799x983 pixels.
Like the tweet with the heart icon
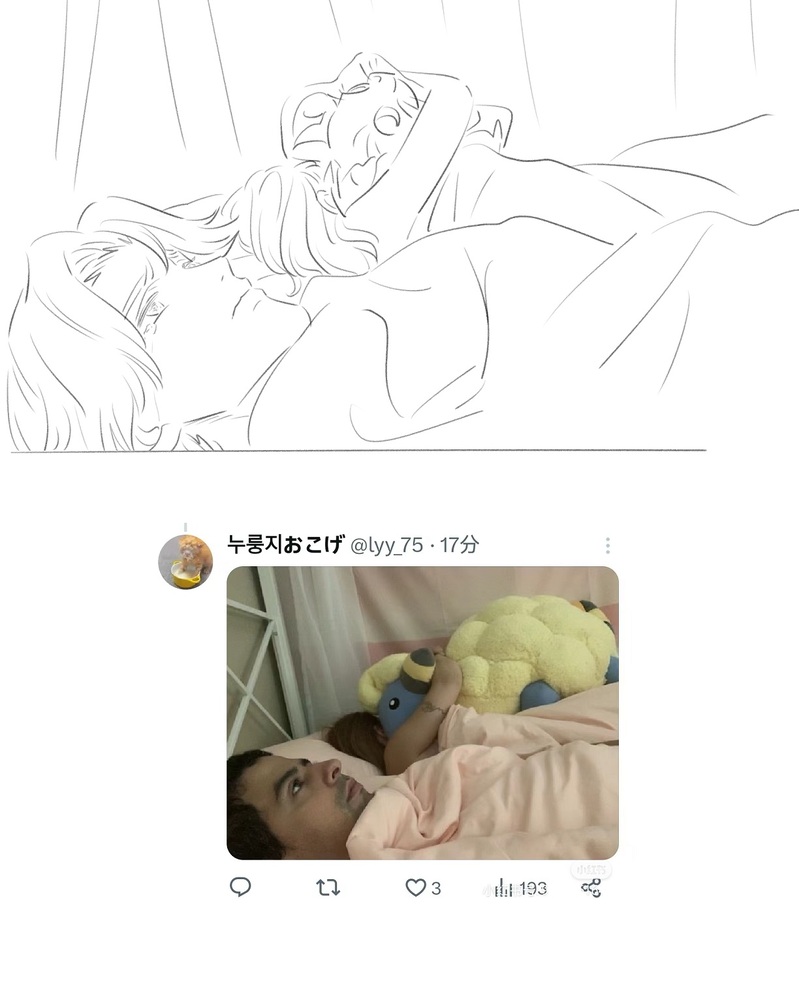pyautogui.click(x=415, y=888)
